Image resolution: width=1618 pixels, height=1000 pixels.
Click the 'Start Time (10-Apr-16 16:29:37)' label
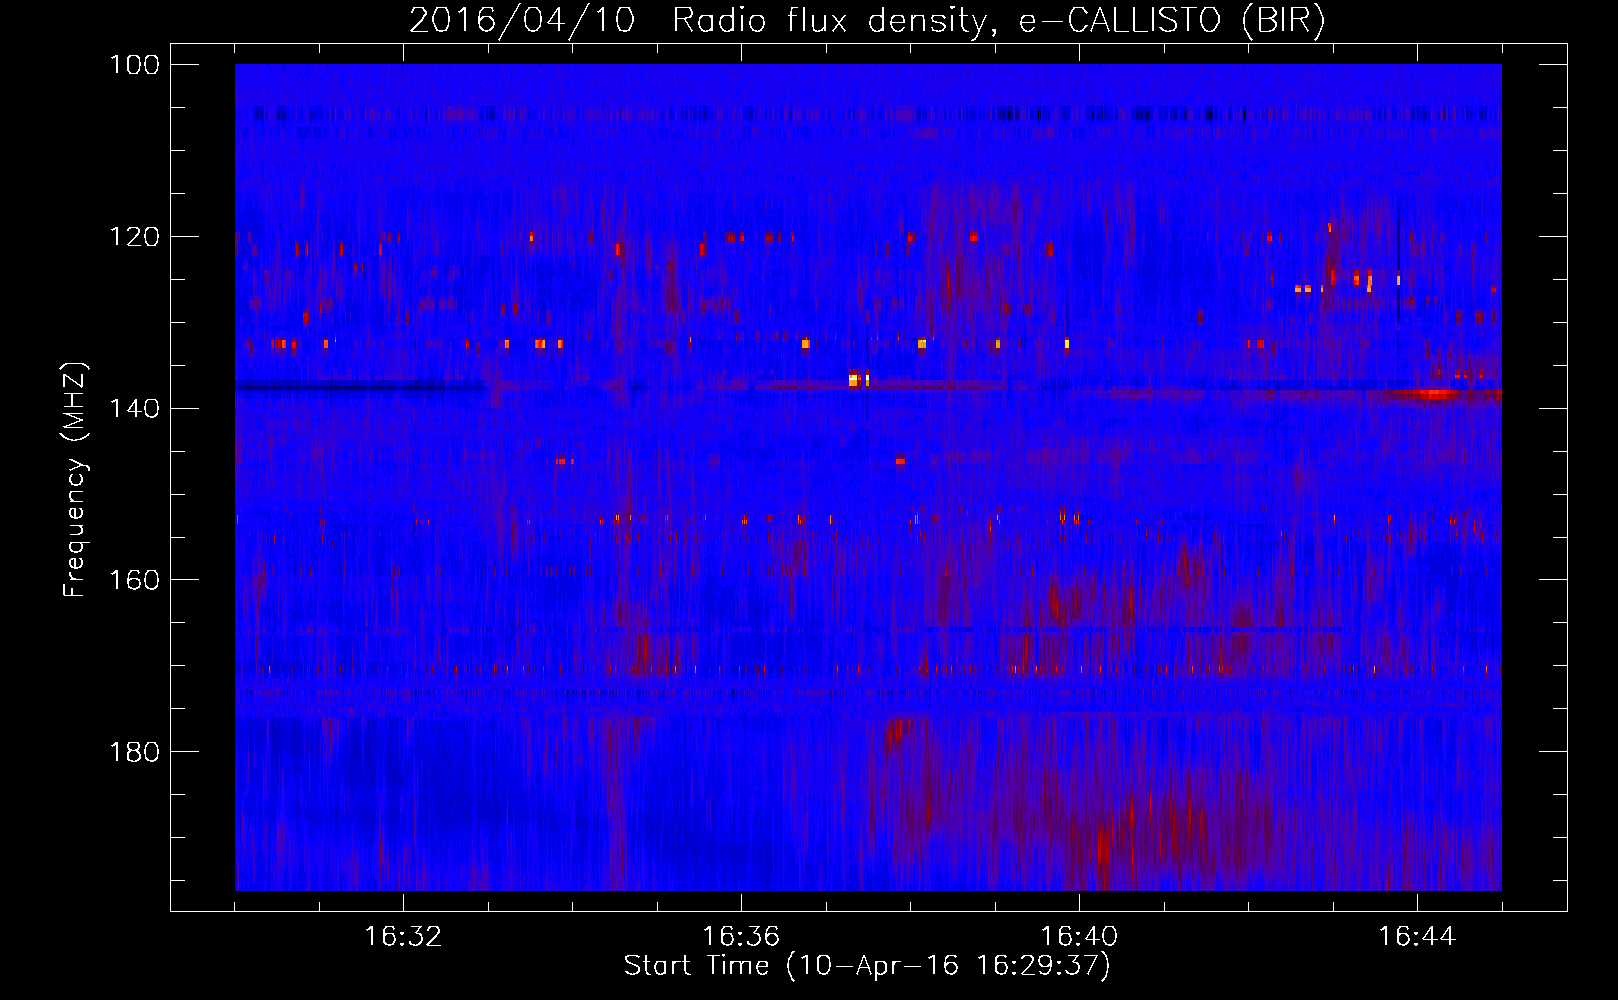[867, 966]
